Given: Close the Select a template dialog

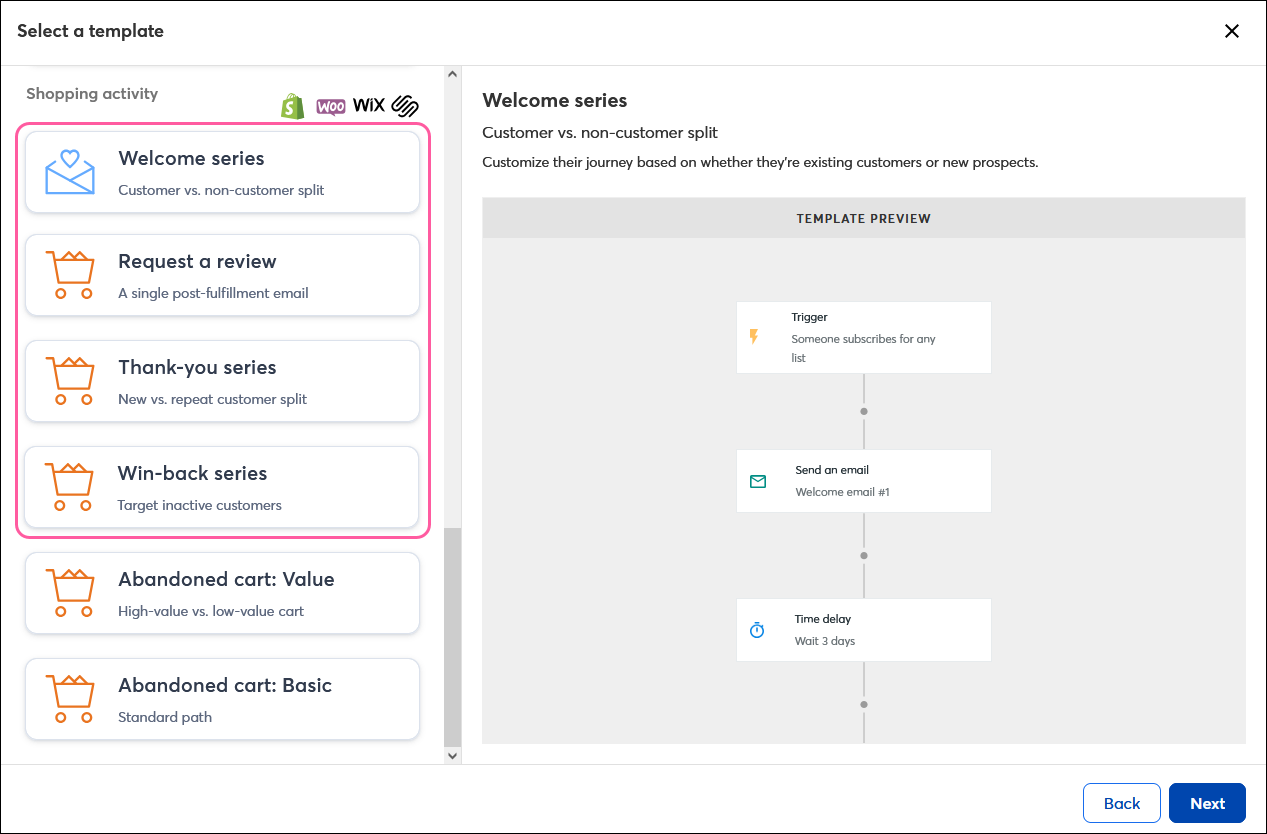Looking at the screenshot, I should (x=1232, y=31).
